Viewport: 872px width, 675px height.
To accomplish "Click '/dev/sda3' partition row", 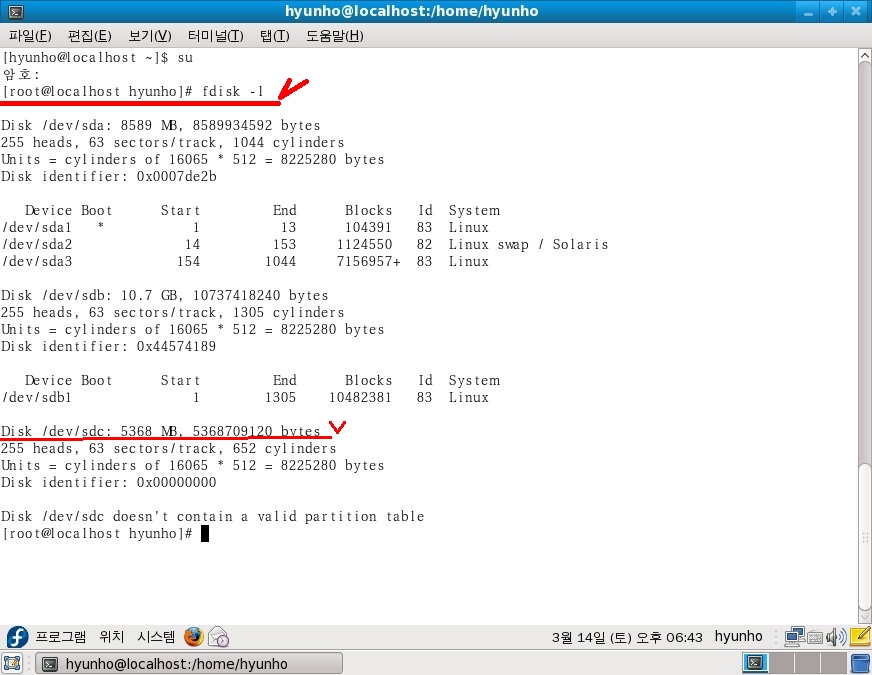I will tap(245, 261).
